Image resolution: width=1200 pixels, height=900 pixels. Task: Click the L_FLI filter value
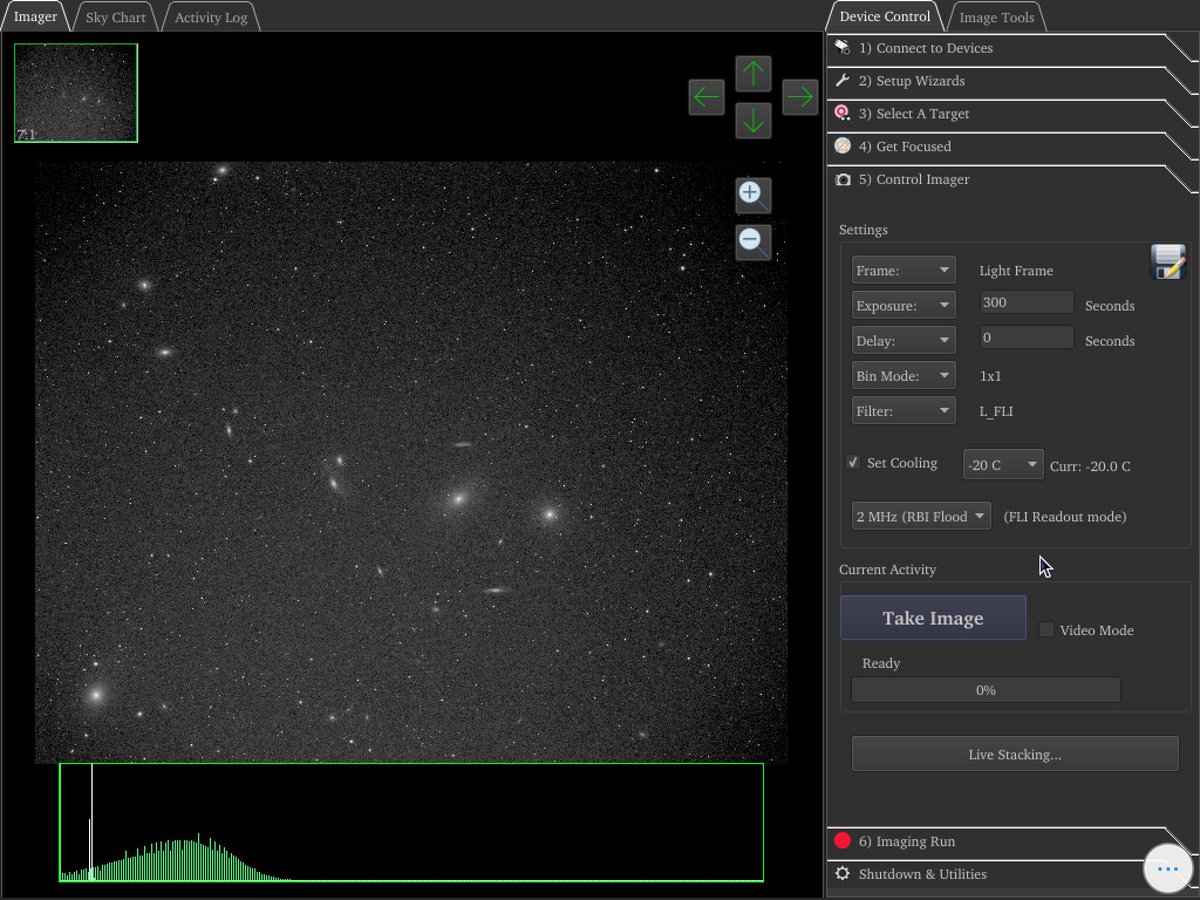996,412
